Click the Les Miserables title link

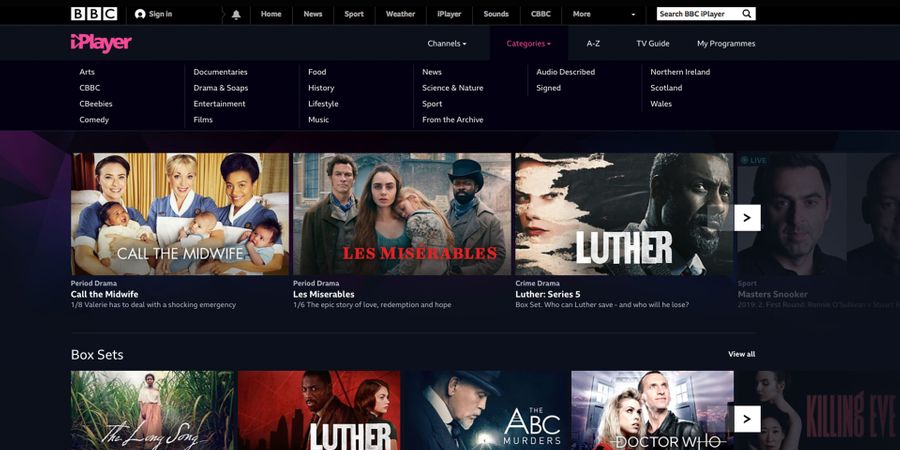(x=324, y=294)
